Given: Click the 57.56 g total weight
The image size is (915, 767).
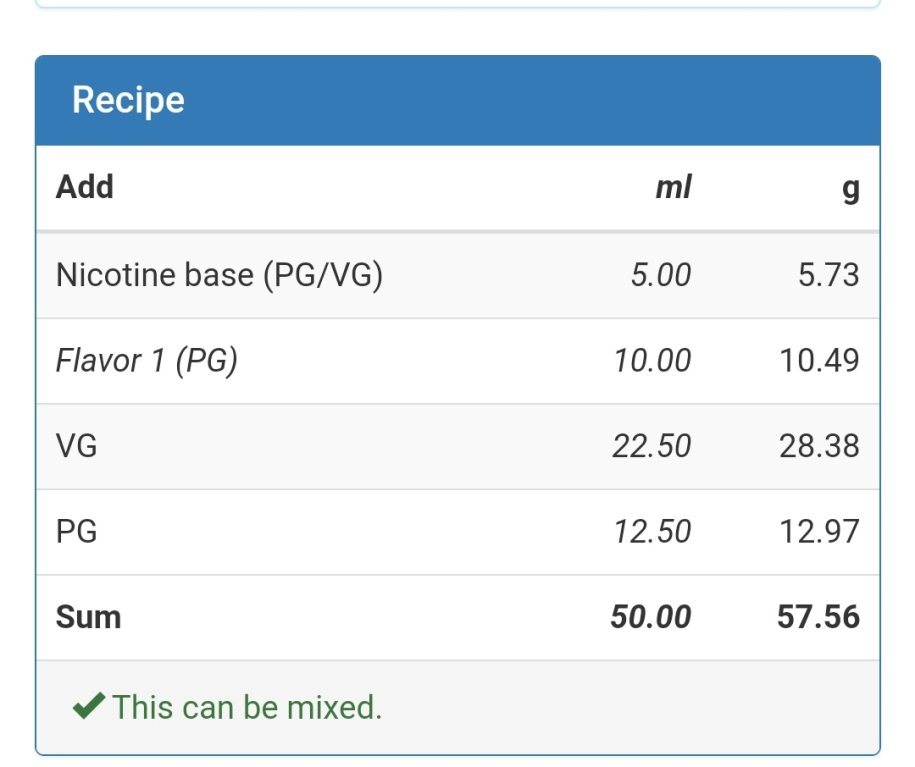Looking at the screenshot, I should click(x=819, y=617).
